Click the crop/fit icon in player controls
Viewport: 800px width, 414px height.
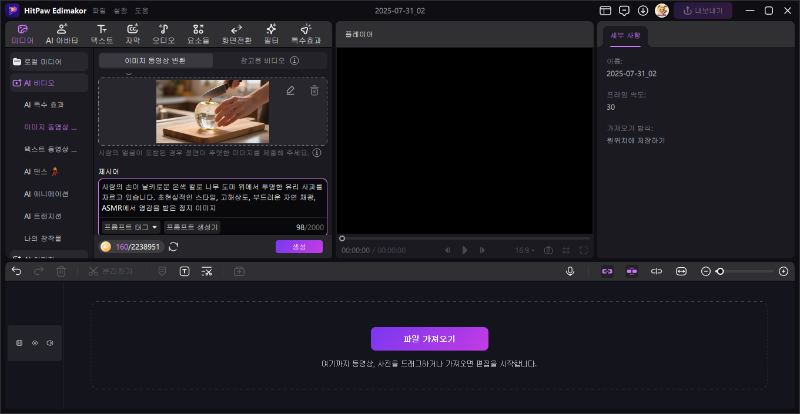click(566, 250)
